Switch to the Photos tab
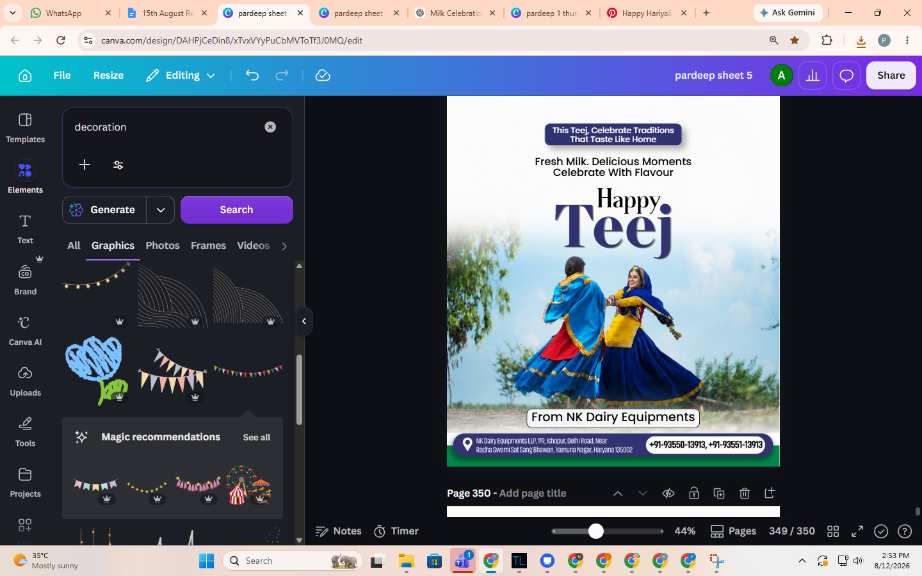This screenshot has height=576, width=922. [x=162, y=245]
